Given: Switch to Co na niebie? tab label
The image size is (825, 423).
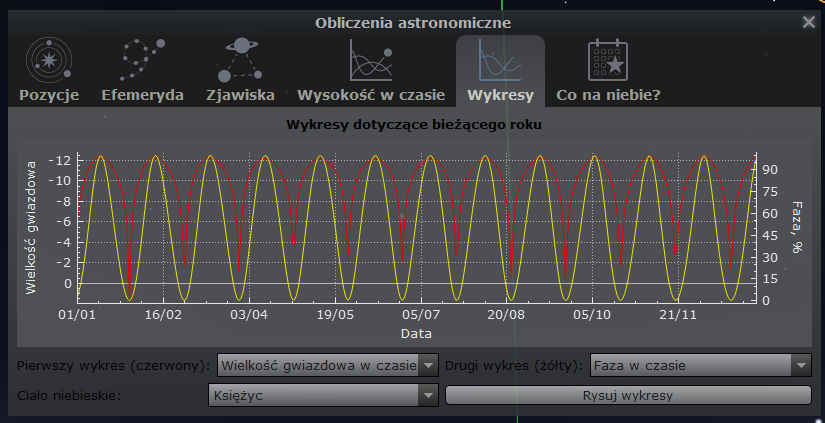Looking at the screenshot, I should [608, 96].
